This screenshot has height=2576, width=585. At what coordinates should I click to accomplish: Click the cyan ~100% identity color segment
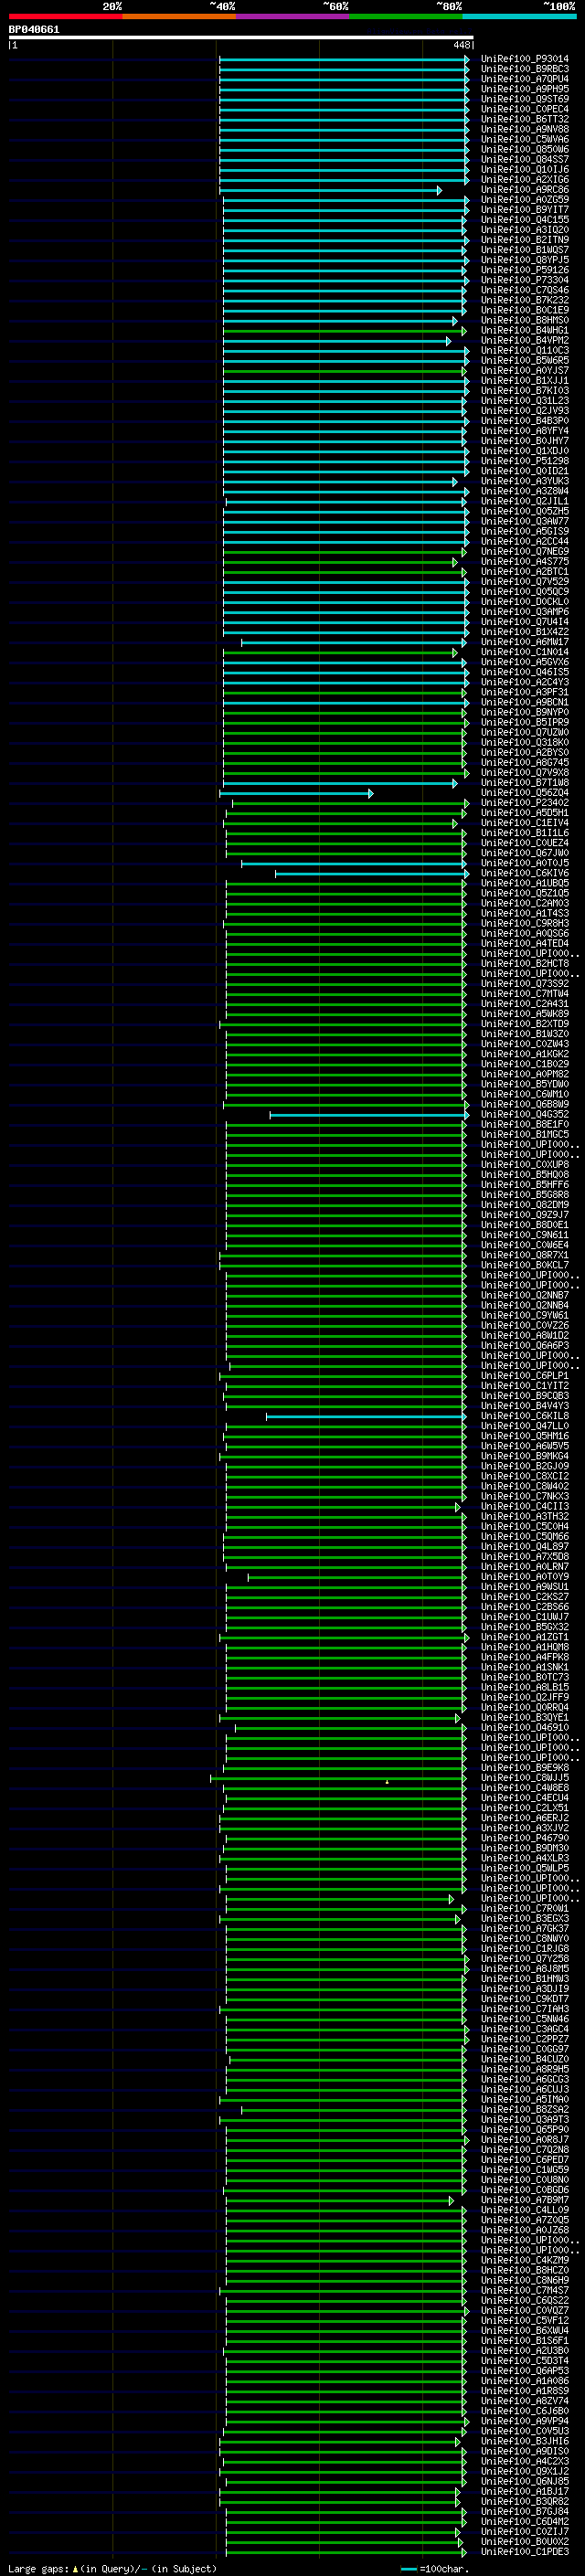coord(519,16)
